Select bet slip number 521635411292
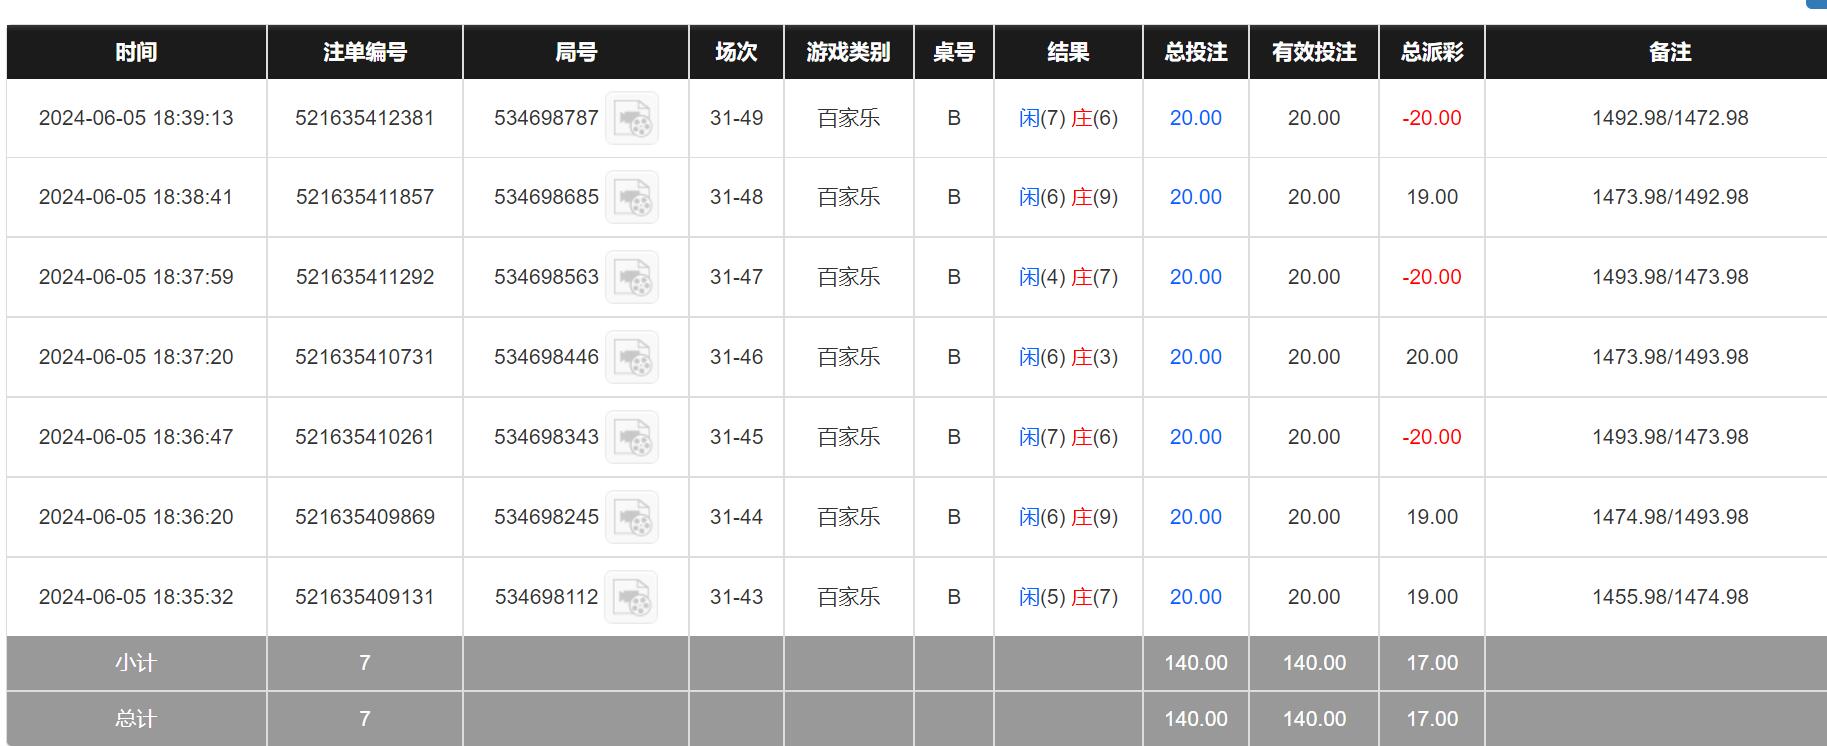Screen dimensions: 1827x746 coord(364,277)
